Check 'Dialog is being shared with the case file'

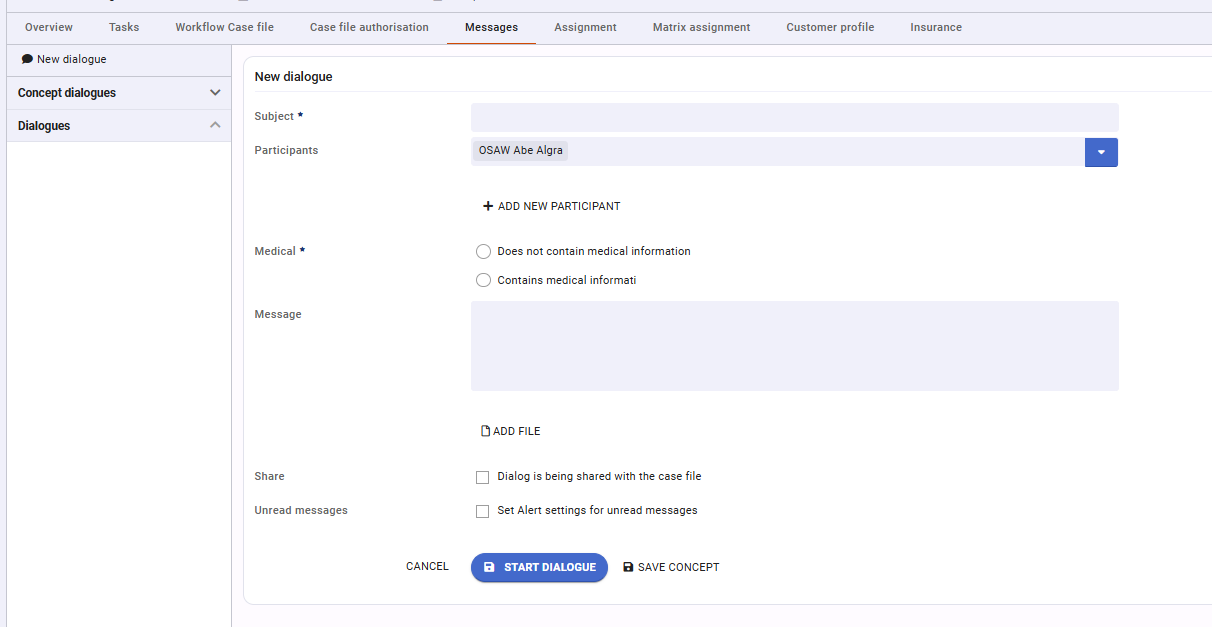(483, 477)
